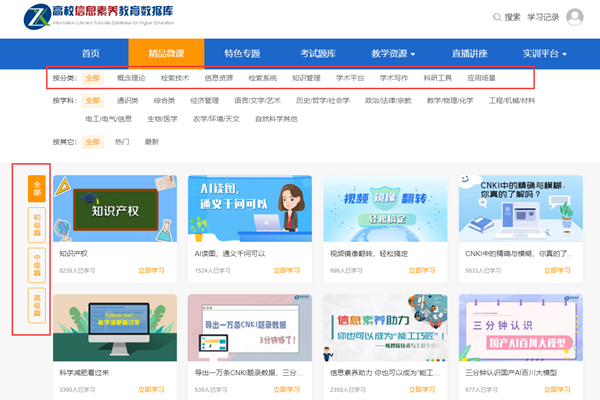
Task: Filter subject by 综合类
Action: (x=164, y=101)
